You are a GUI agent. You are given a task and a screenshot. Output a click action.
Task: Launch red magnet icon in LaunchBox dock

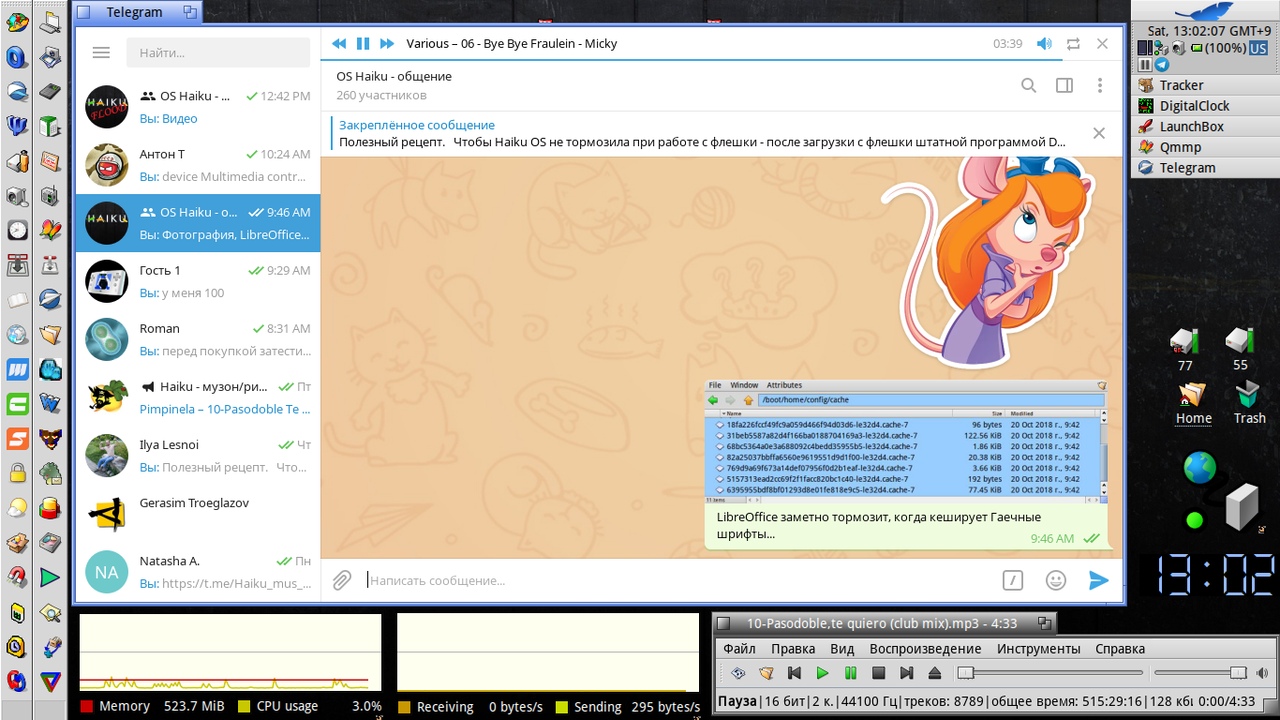point(17,577)
